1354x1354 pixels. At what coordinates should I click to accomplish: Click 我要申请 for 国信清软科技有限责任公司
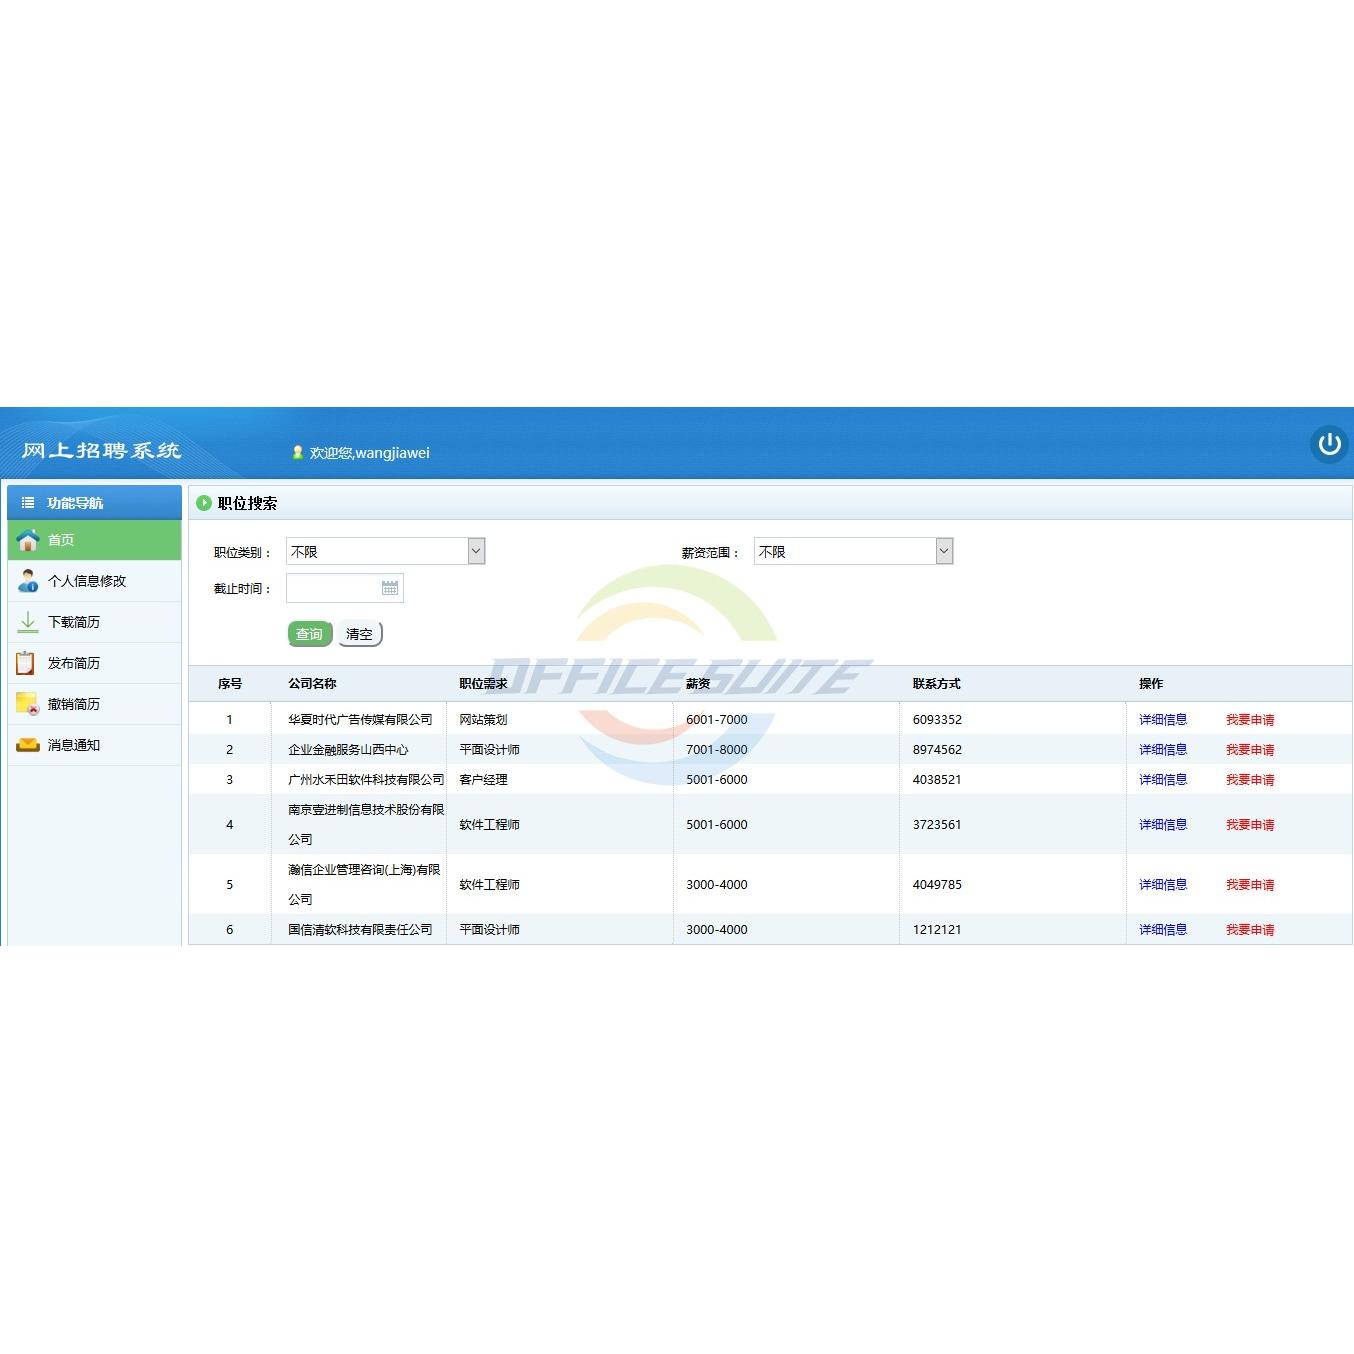click(x=1250, y=930)
